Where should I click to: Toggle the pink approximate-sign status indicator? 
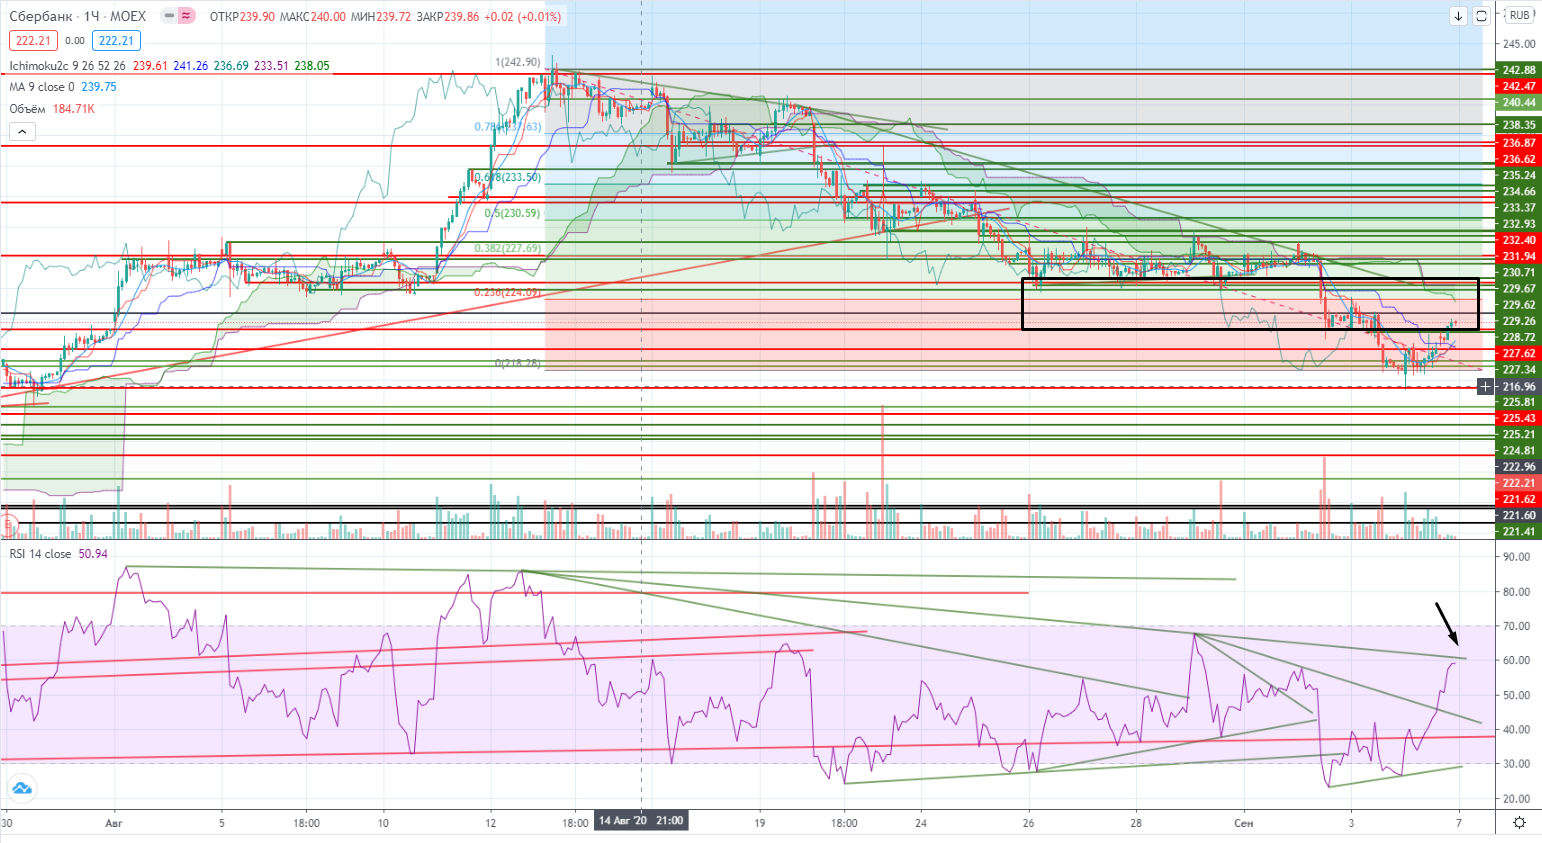[x=186, y=16]
